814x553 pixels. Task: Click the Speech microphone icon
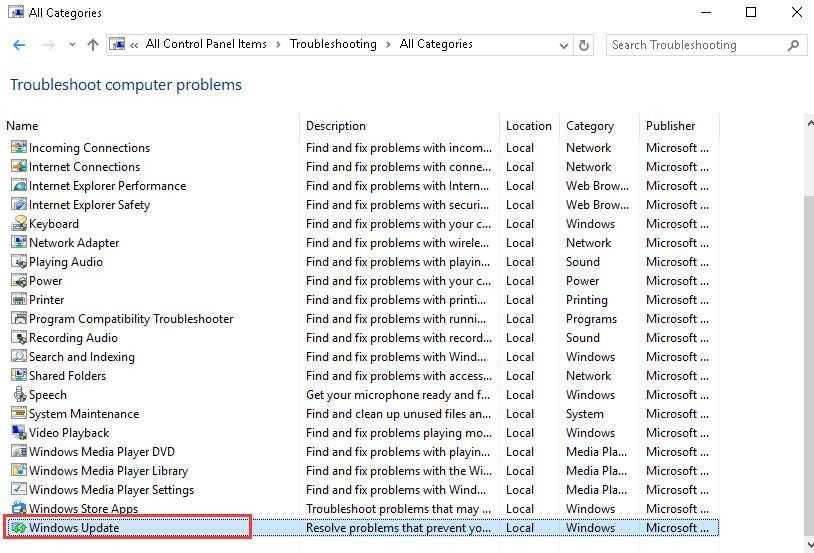[x=18, y=395]
